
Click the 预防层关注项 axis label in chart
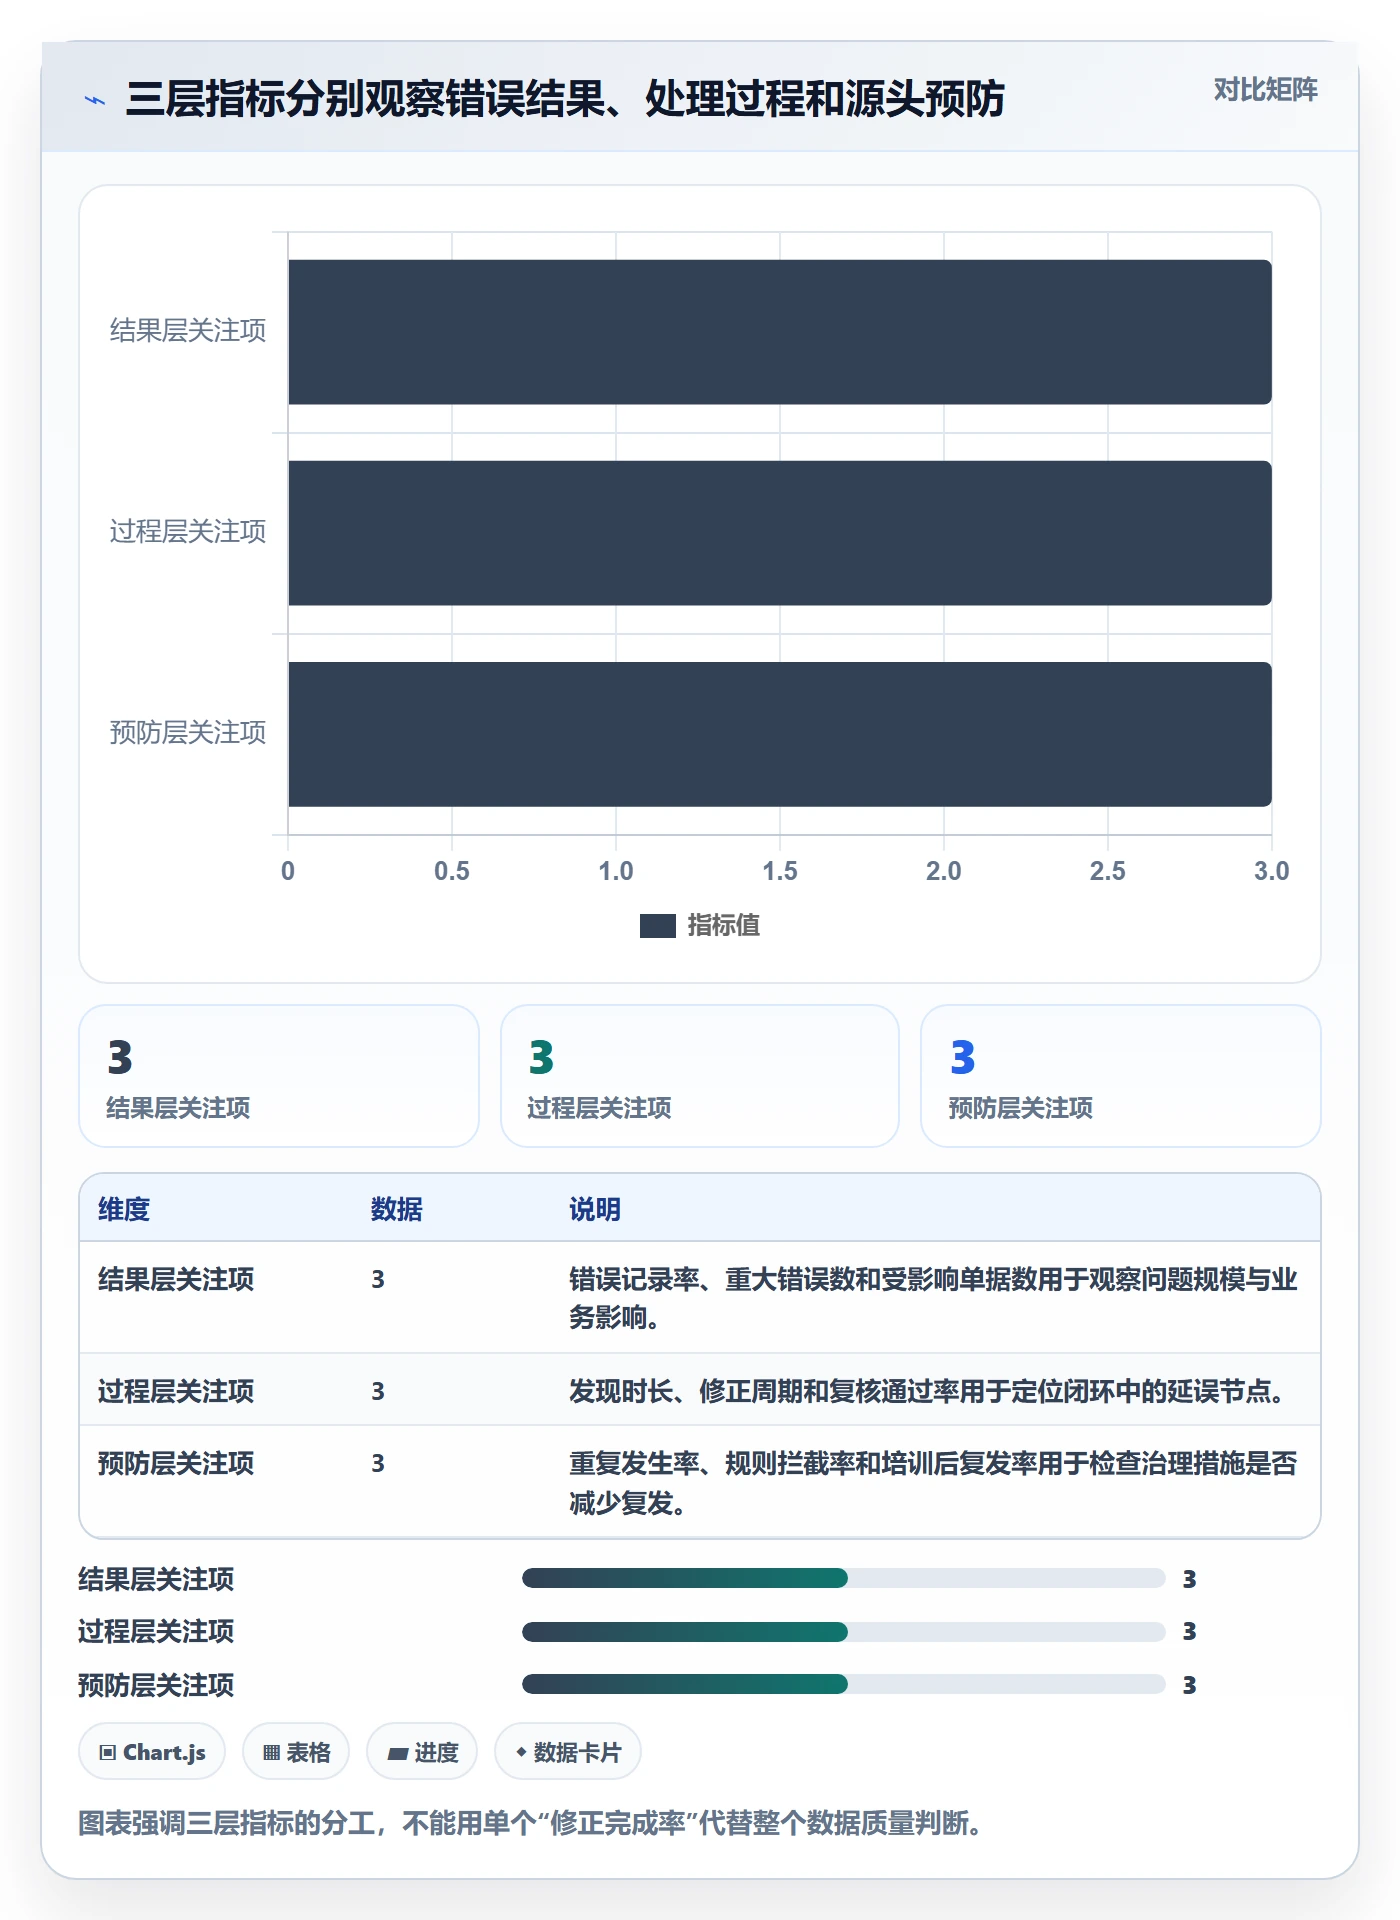pos(188,733)
